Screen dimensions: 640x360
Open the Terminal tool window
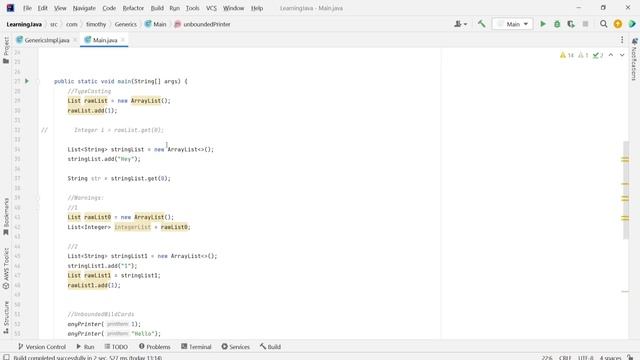(x=196, y=347)
